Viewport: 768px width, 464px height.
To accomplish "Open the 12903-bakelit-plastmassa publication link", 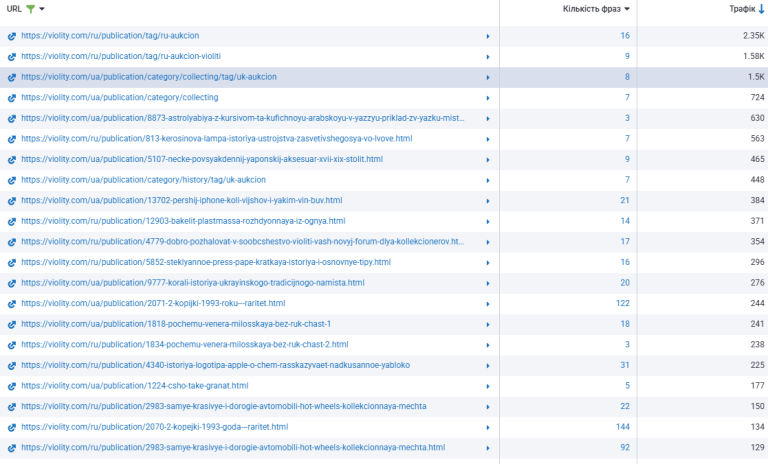I will pos(183,220).
